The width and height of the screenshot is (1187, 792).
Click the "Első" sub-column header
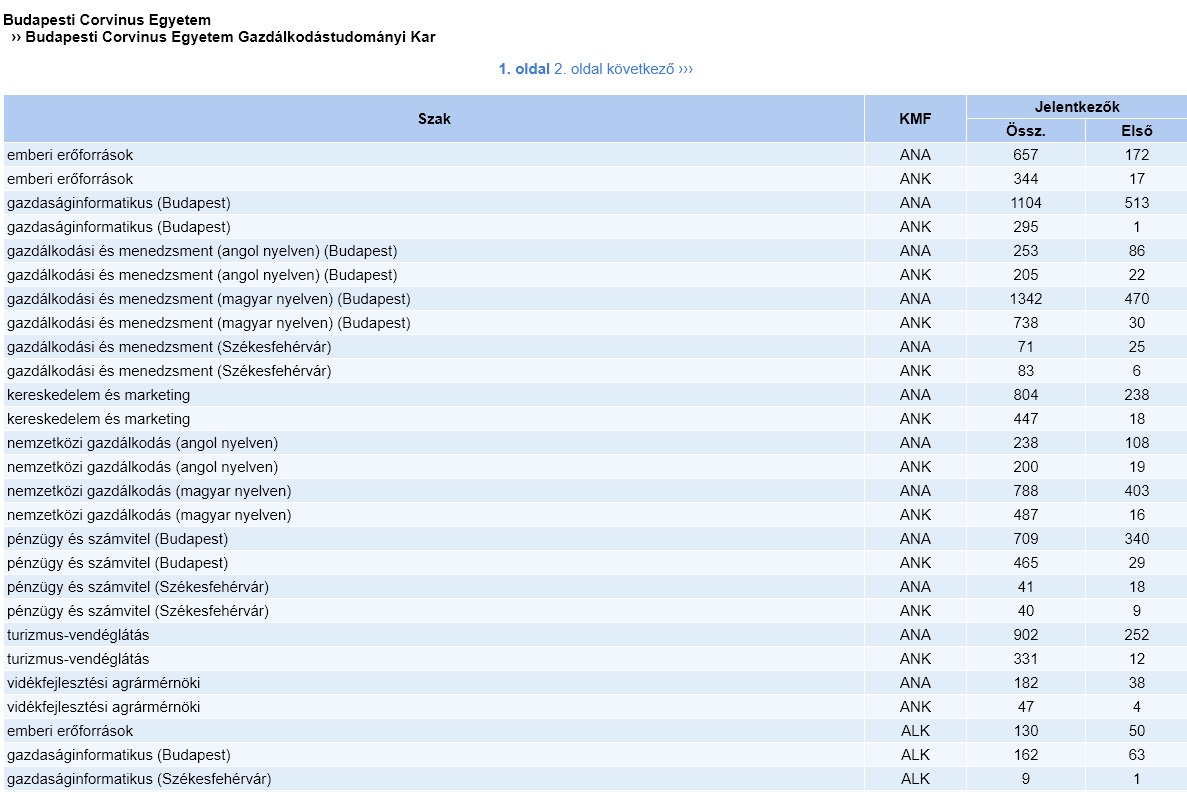(x=1136, y=130)
